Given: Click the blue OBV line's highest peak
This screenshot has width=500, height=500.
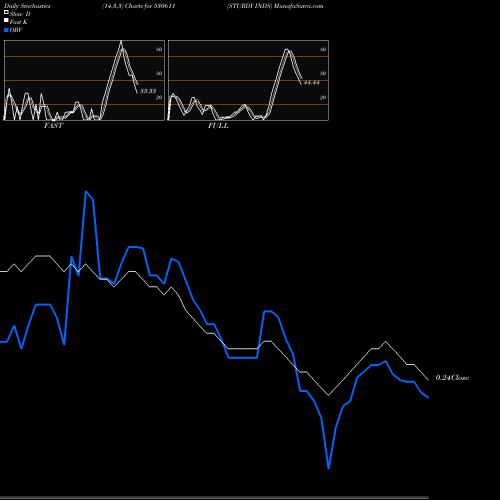Looking at the screenshot, I should (x=86, y=192).
